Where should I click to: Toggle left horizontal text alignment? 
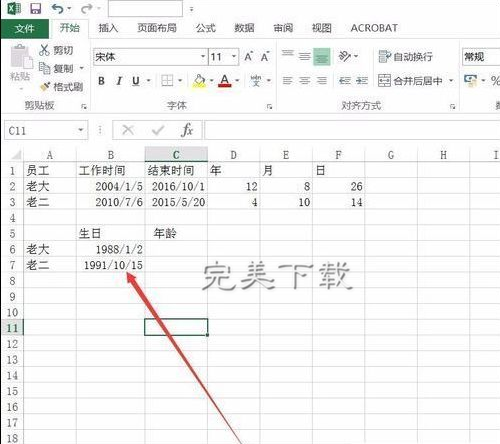click(x=287, y=81)
